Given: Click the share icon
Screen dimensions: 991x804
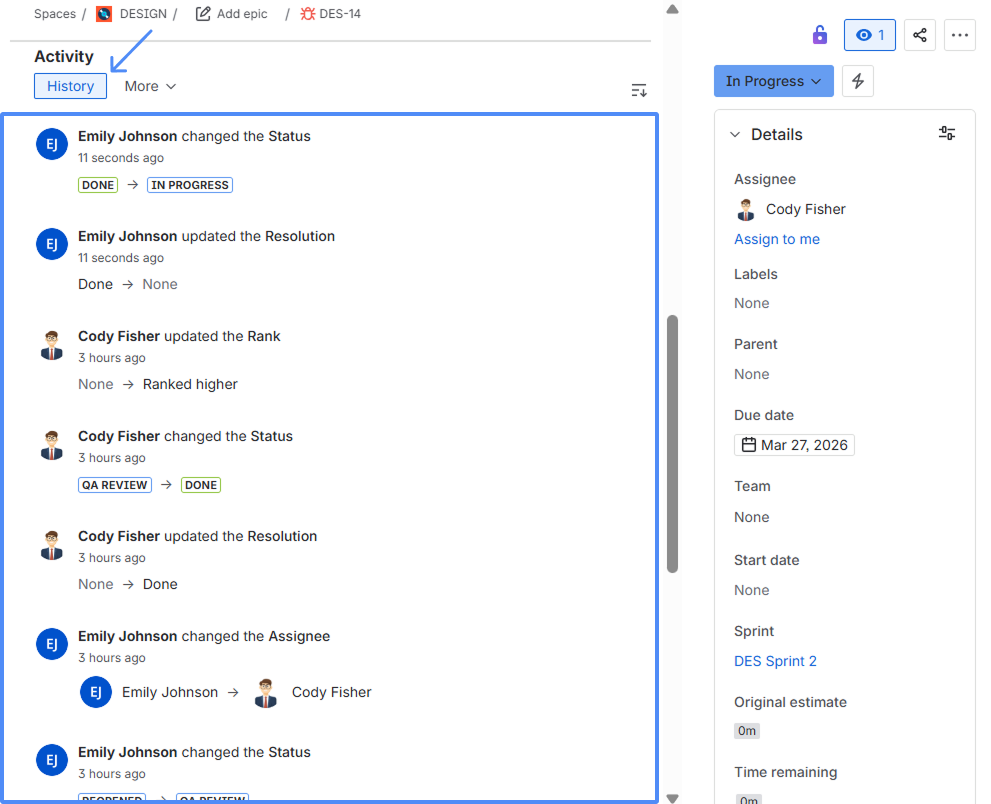Looking at the screenshot, I should (920, 35).
